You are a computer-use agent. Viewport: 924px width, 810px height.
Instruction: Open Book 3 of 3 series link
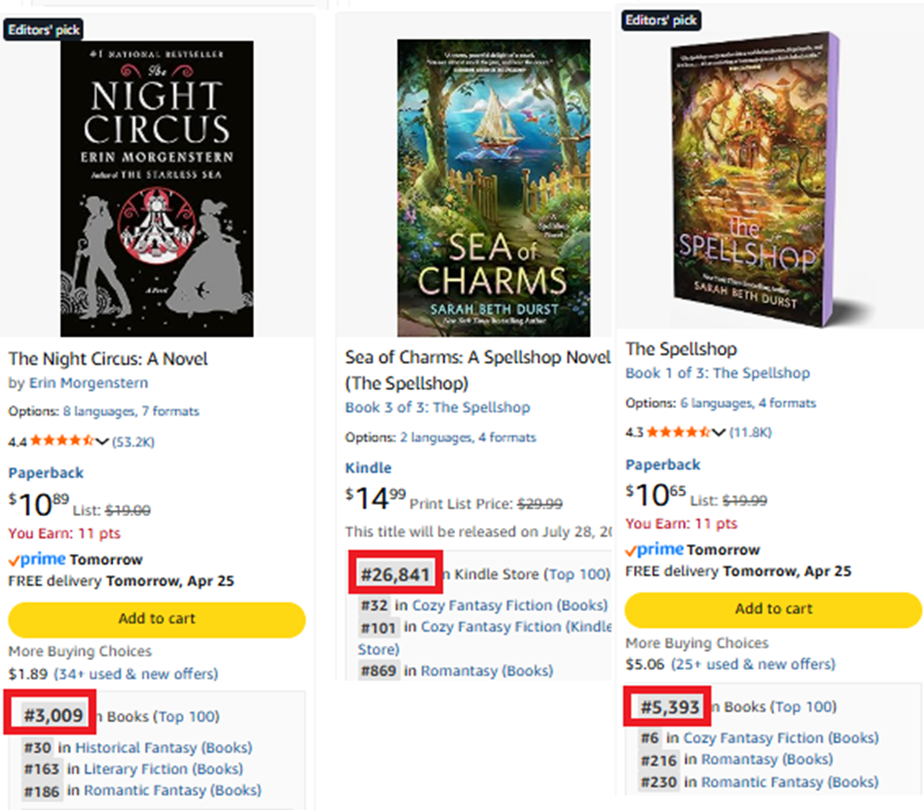pyautogui.click(x=437, y=407)
